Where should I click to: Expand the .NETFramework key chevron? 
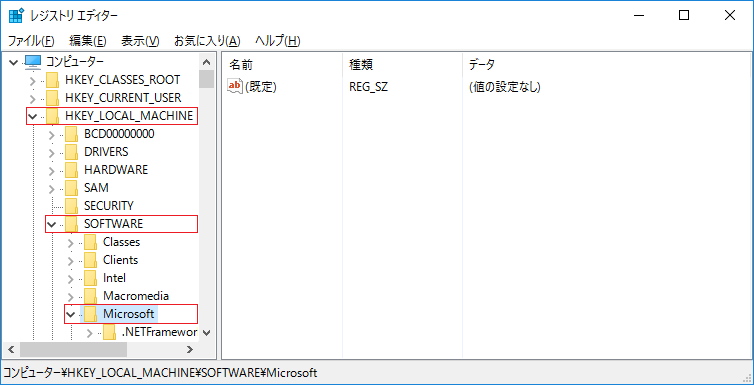(x=89, y=333)
